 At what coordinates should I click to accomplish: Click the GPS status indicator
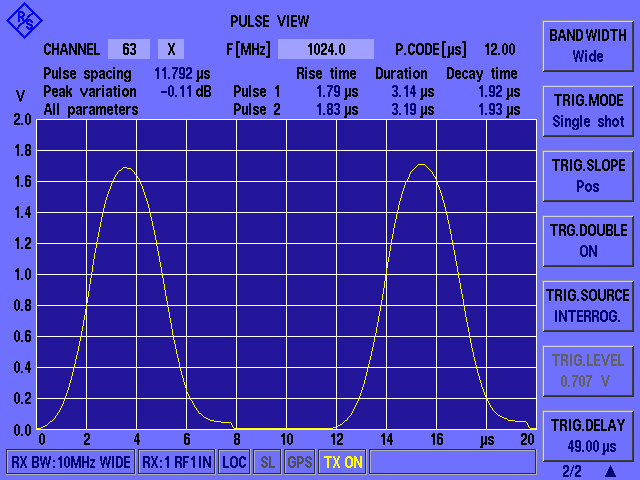pyautogui.click(x=299, y=462)
